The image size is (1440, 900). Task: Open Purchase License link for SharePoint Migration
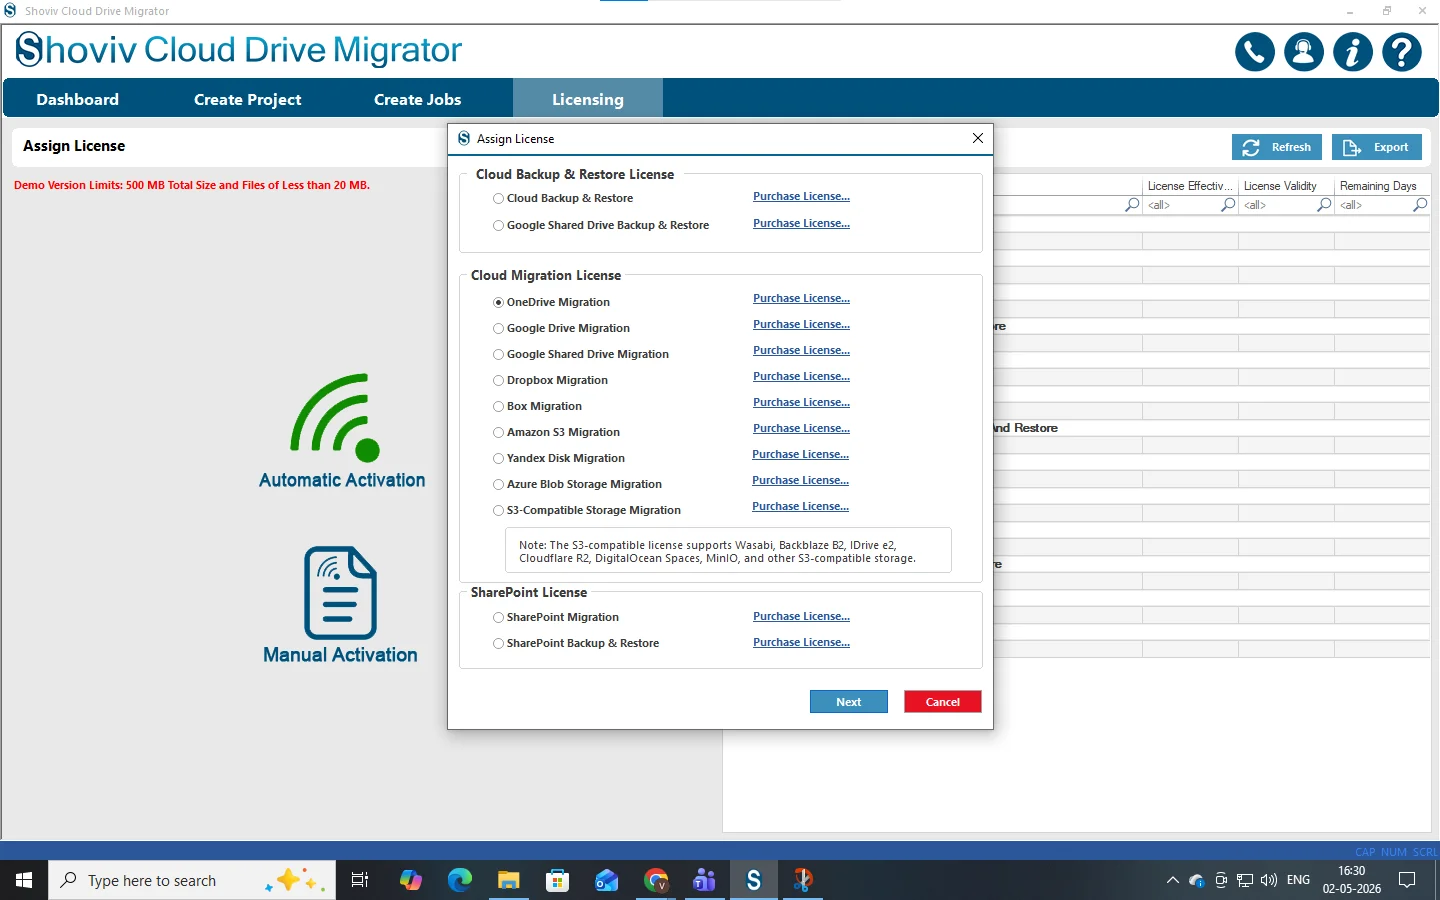801,616
